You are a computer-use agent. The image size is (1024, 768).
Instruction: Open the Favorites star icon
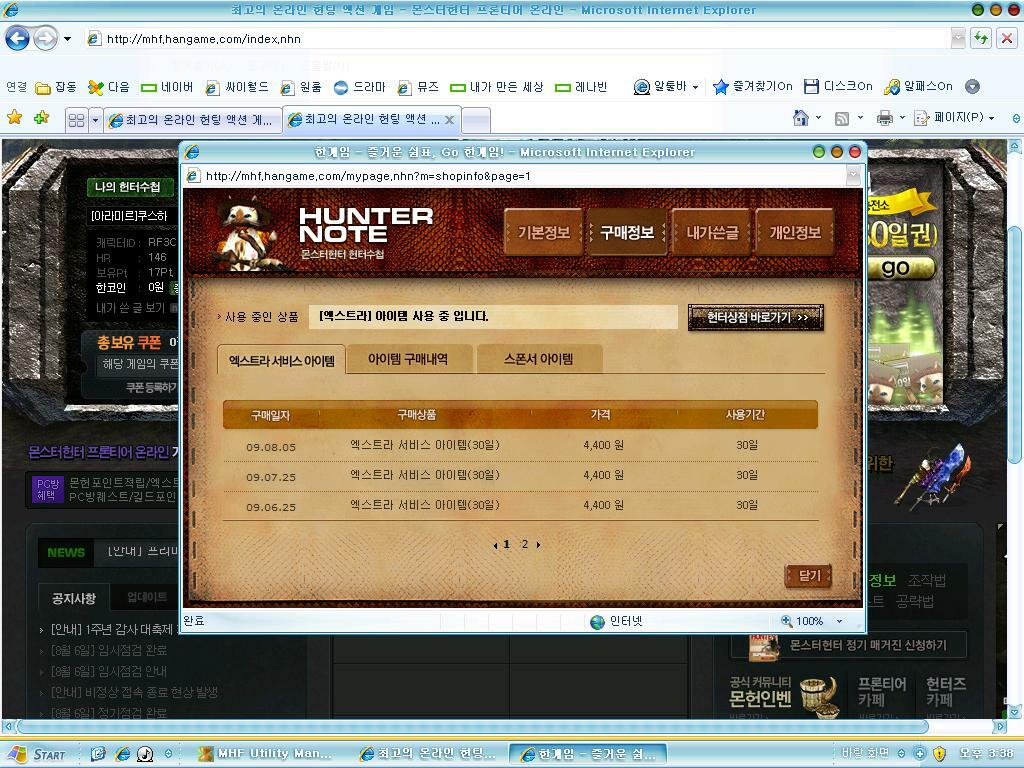pyautogui.click(x=15, y=118)
